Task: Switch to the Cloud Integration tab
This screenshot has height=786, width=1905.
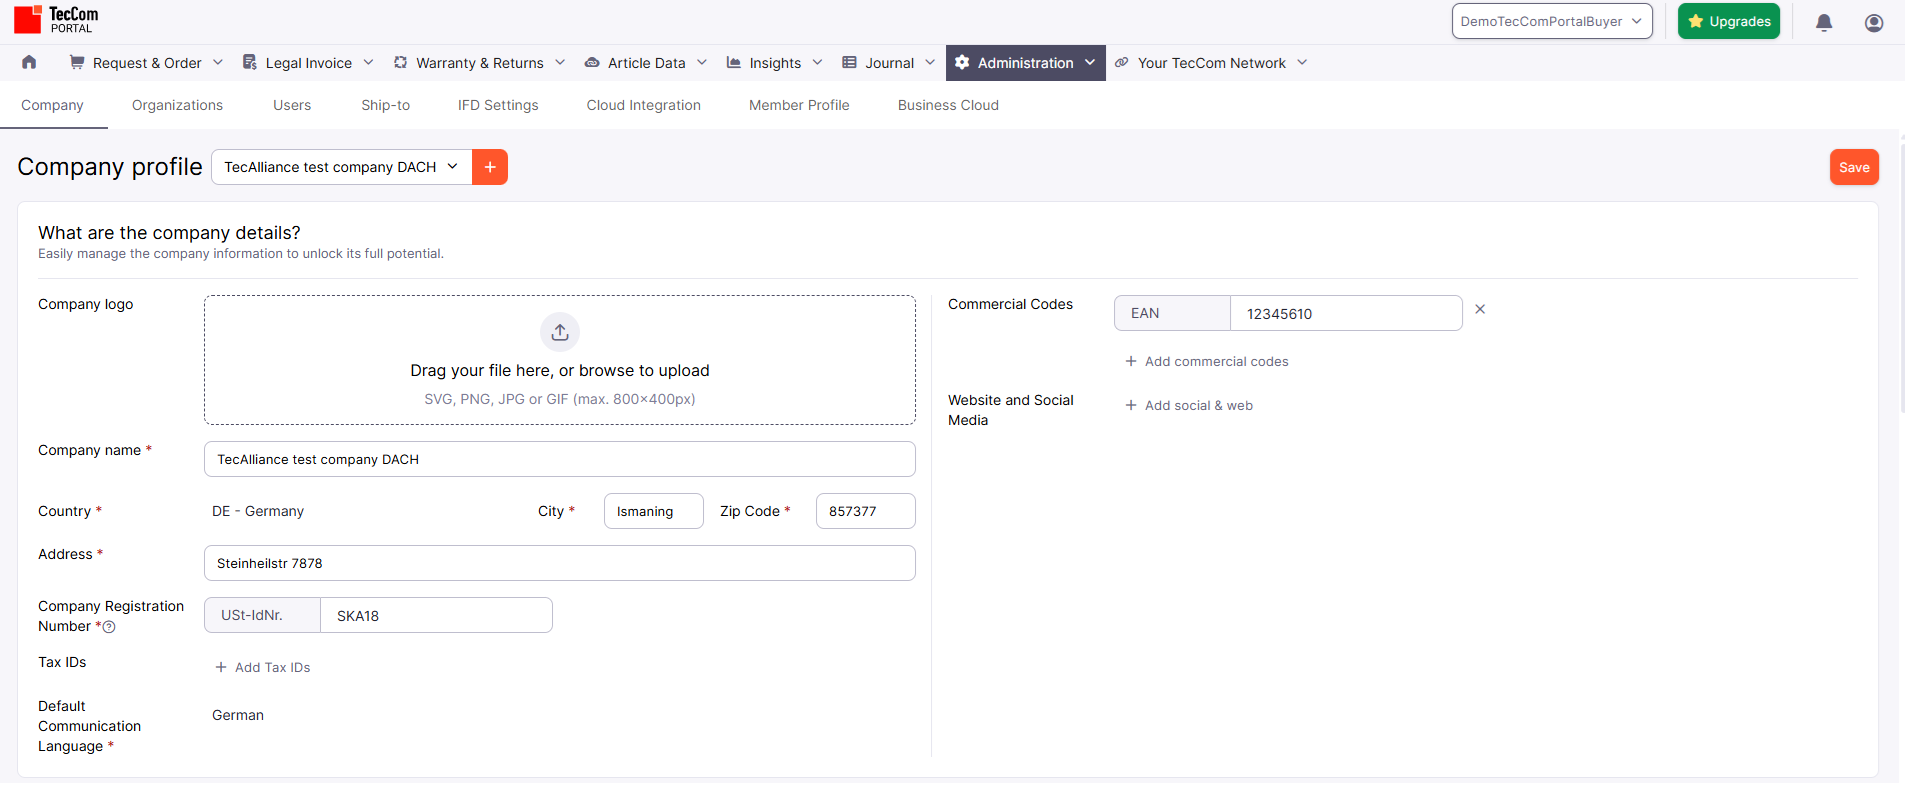Action: [643, 105]
